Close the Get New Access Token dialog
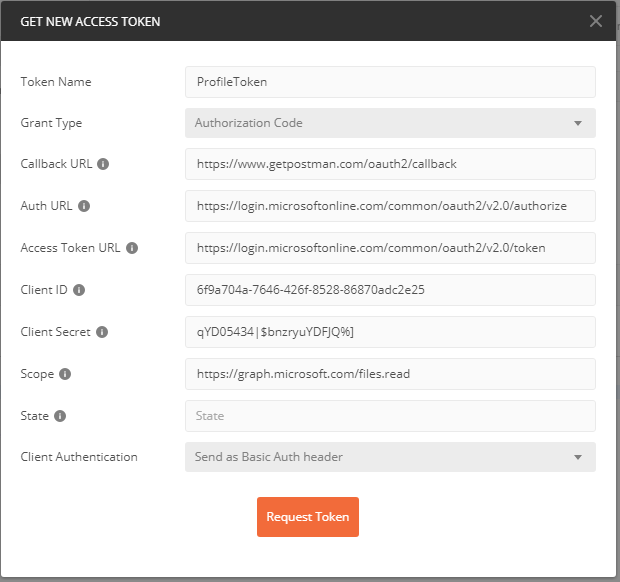The image size is (620, 582). pyautogui.click(x=595, y=21)
